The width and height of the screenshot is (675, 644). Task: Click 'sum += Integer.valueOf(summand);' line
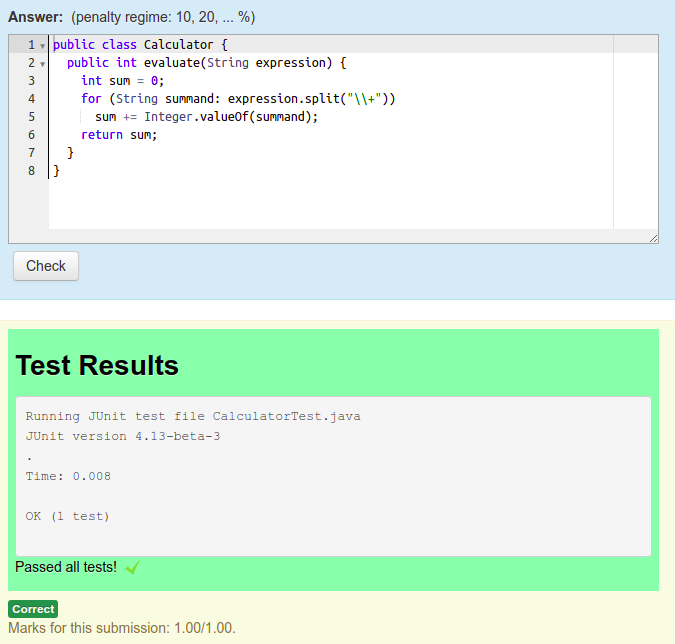coord(206,117)
